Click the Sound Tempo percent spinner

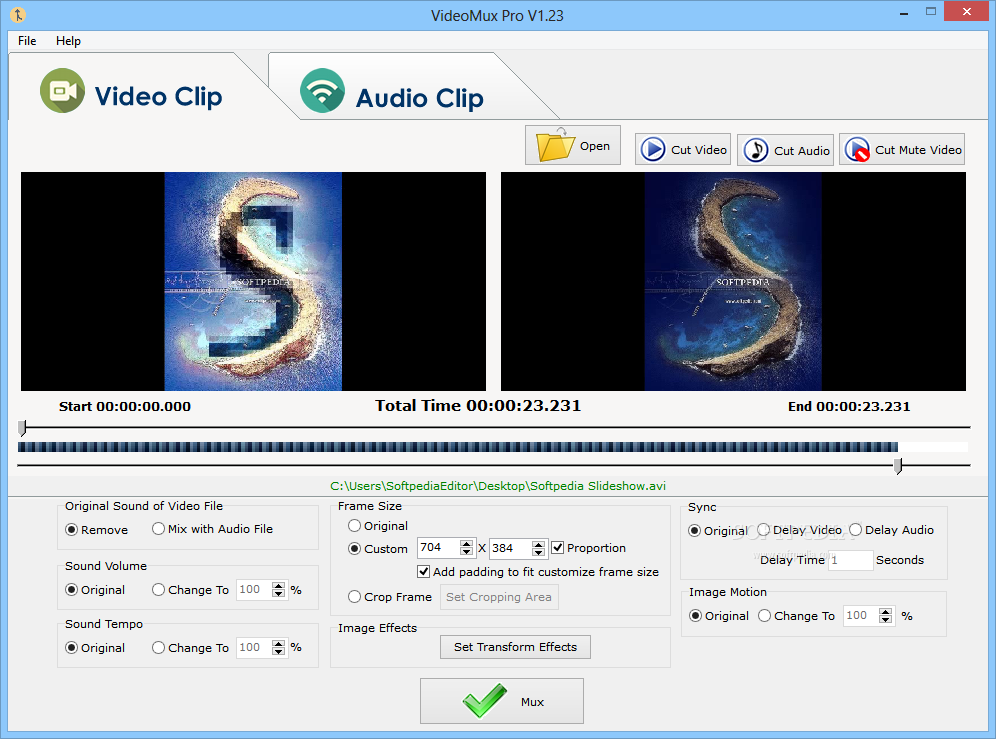[278, 647]
